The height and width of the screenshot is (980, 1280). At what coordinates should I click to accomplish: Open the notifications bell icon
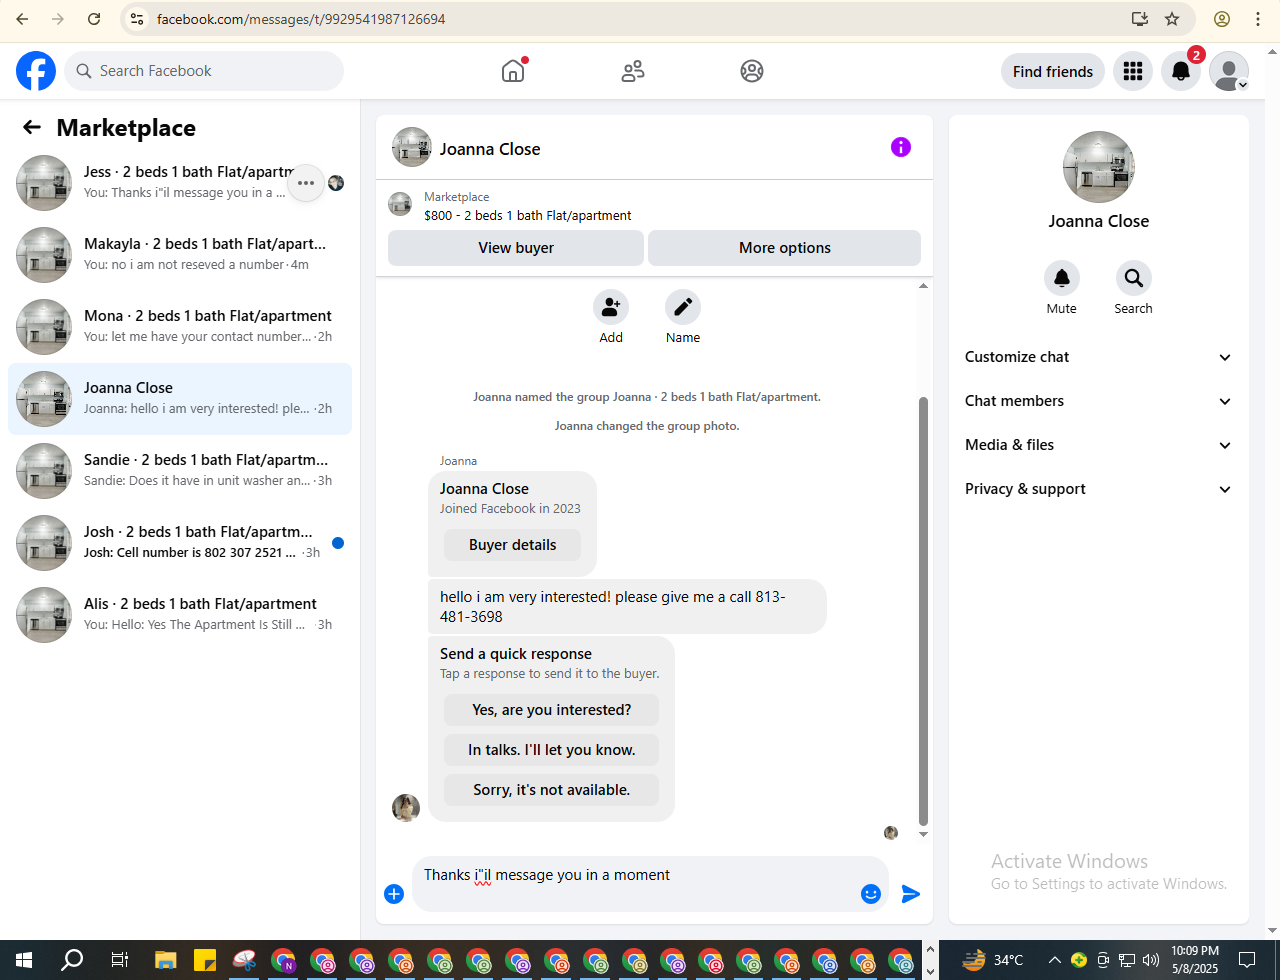[x=1181, y=71]
